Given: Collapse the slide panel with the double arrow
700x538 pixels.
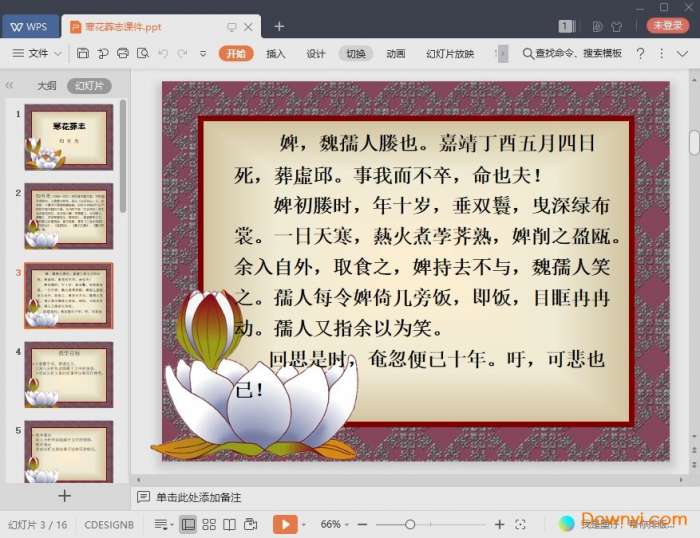Looking at the screenshot, I should pos(9,85).
